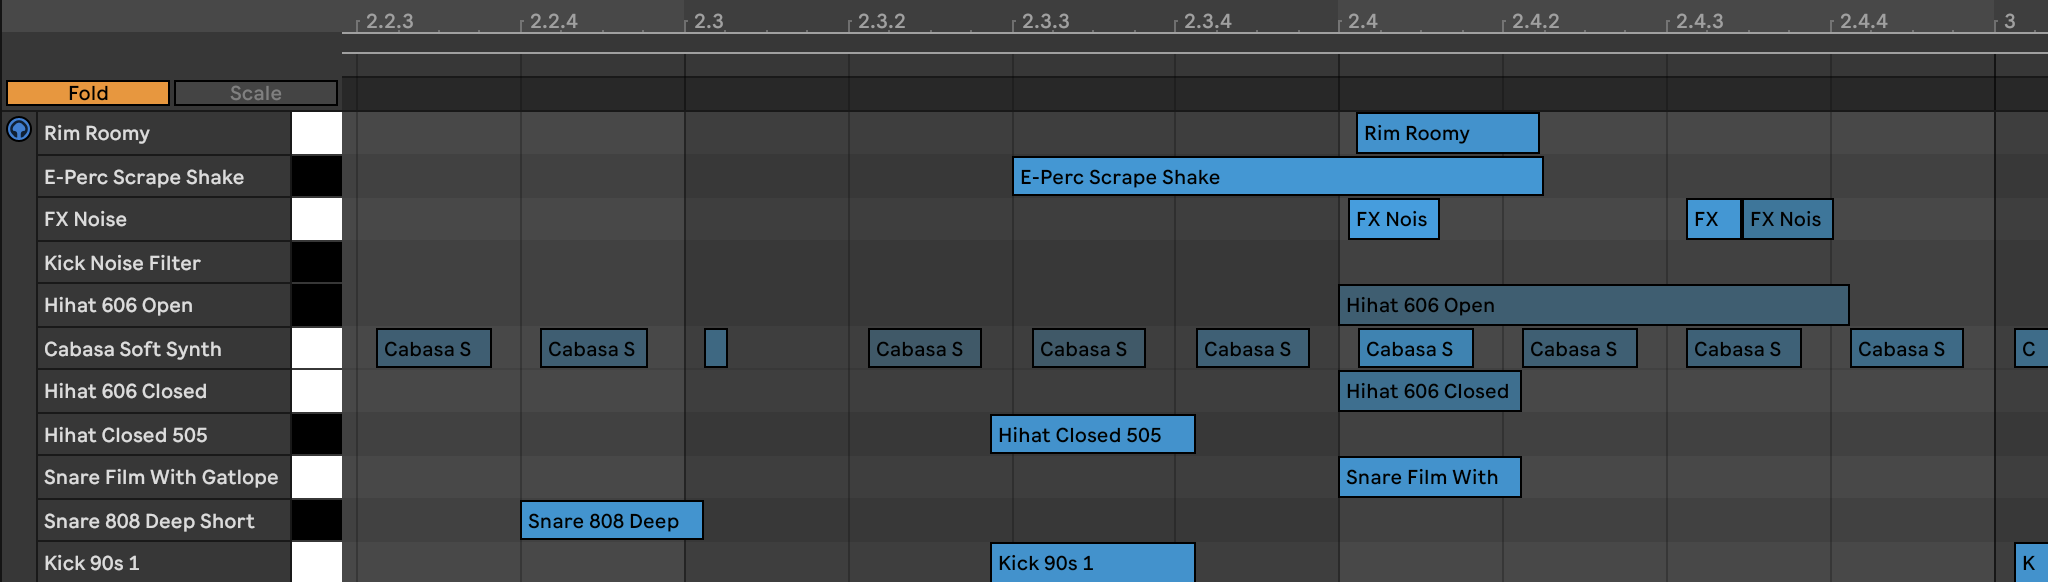Select the Rim Roomy note

(x=1447, y=133)
